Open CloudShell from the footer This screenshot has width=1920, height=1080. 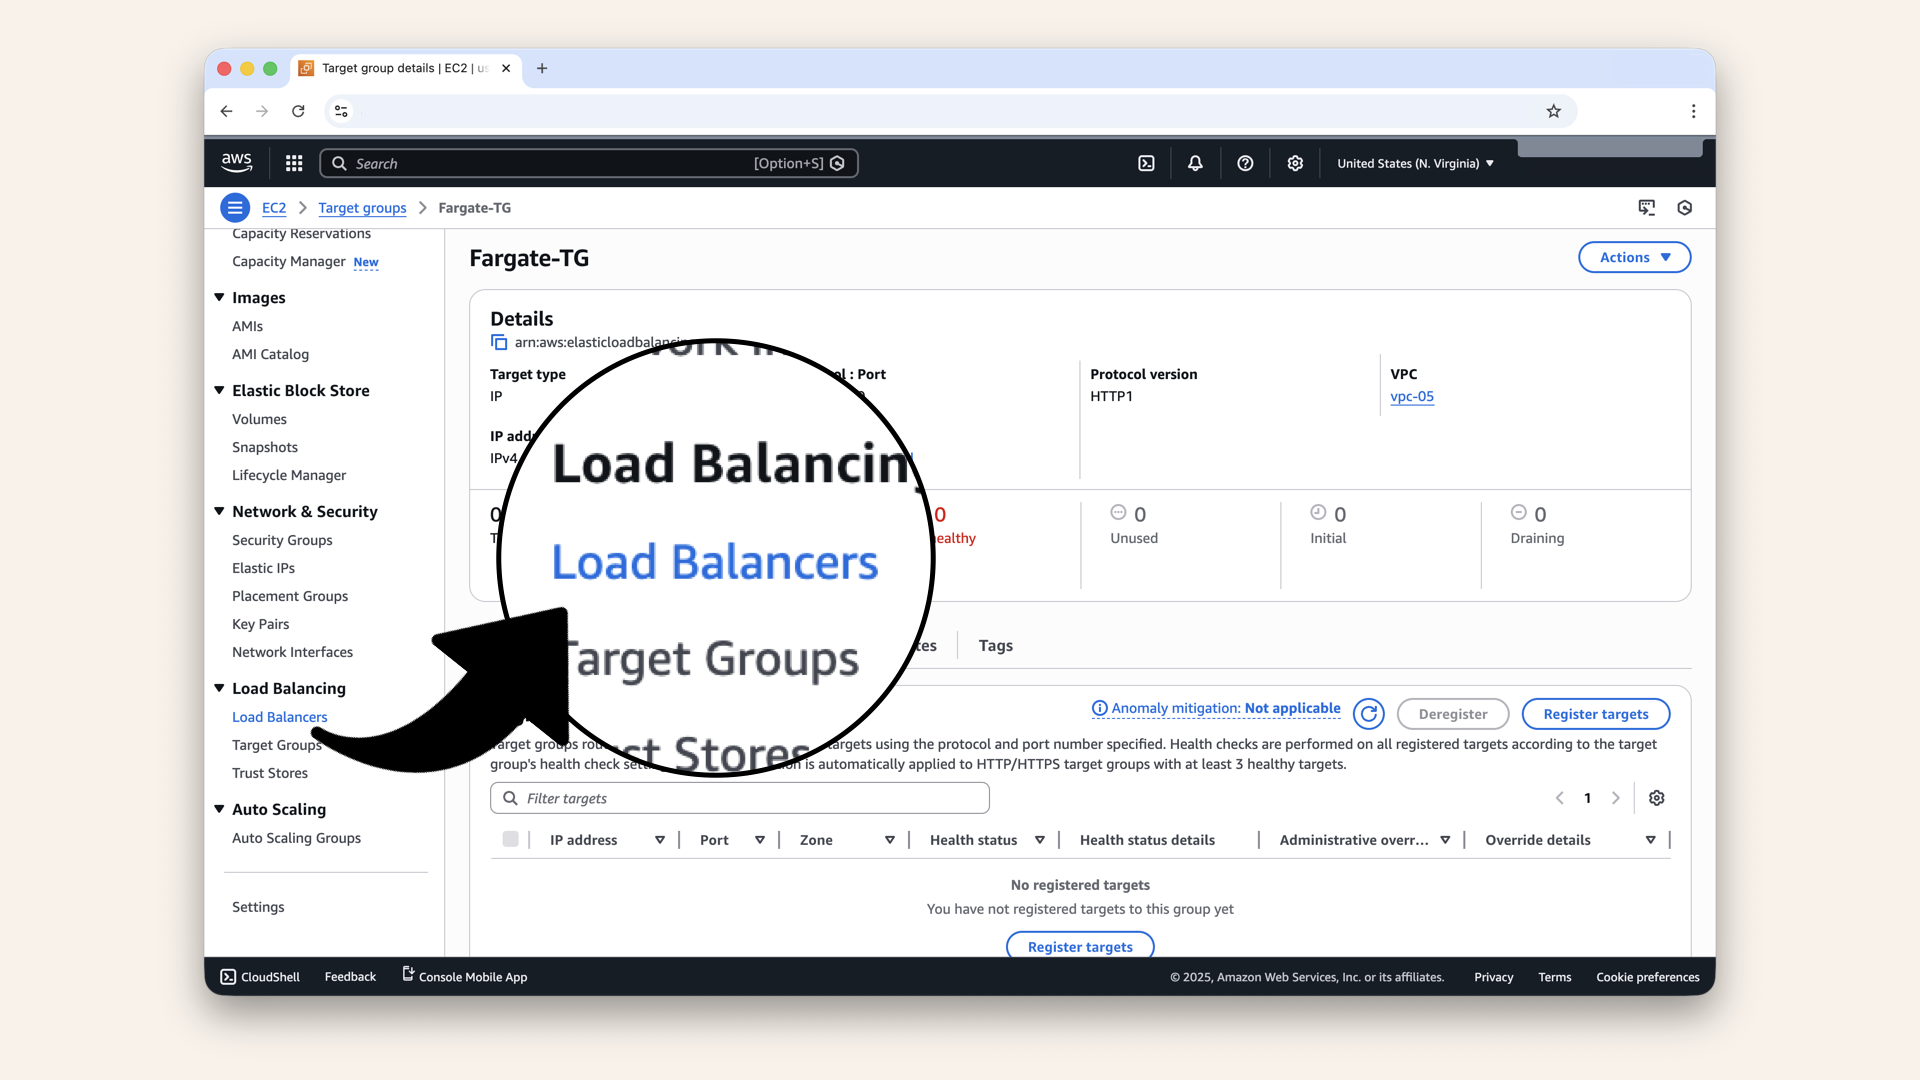(x=259, y=977)
